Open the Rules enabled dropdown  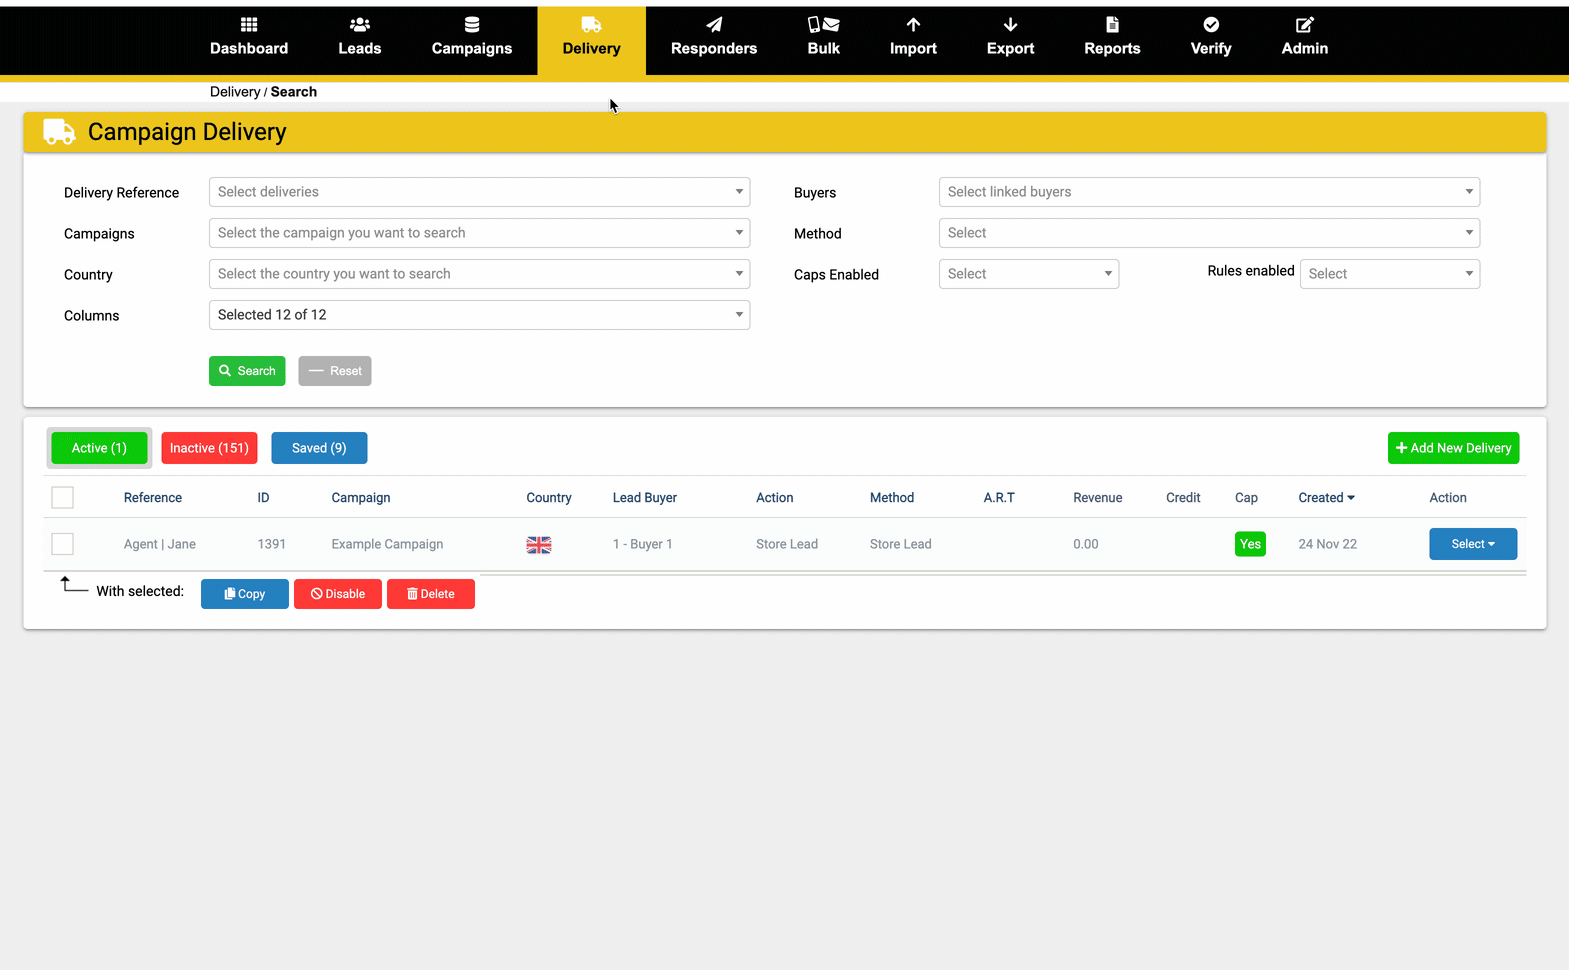1390,274
